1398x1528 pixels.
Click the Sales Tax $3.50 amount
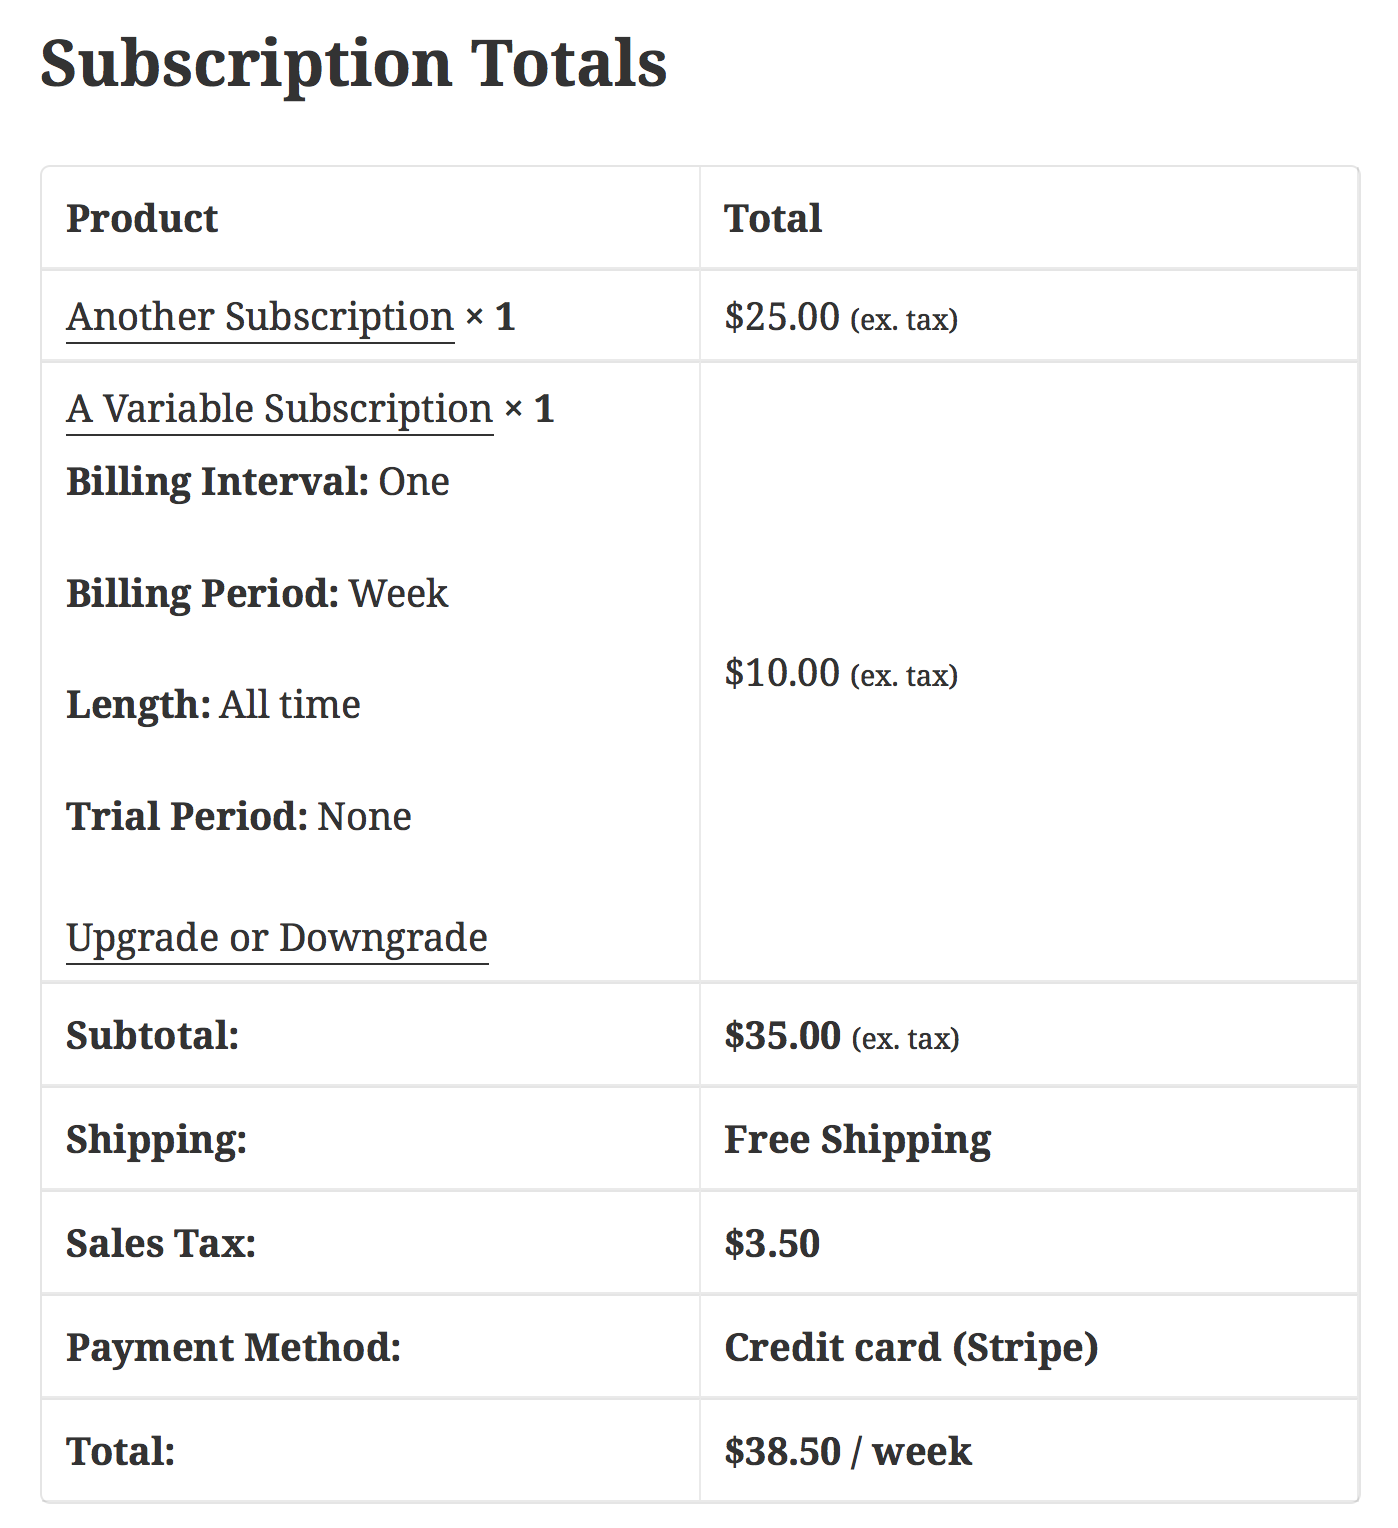point(770,1244)
